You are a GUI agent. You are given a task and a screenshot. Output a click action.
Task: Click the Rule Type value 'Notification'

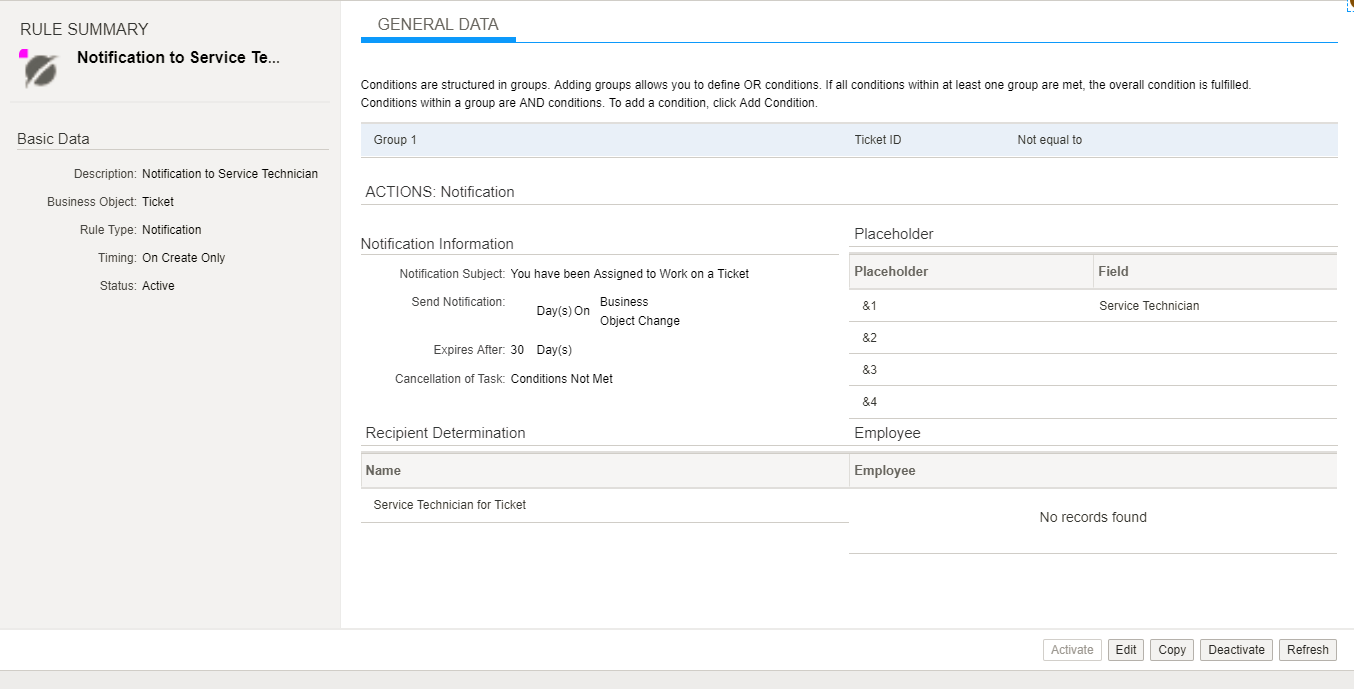point(172,230)
